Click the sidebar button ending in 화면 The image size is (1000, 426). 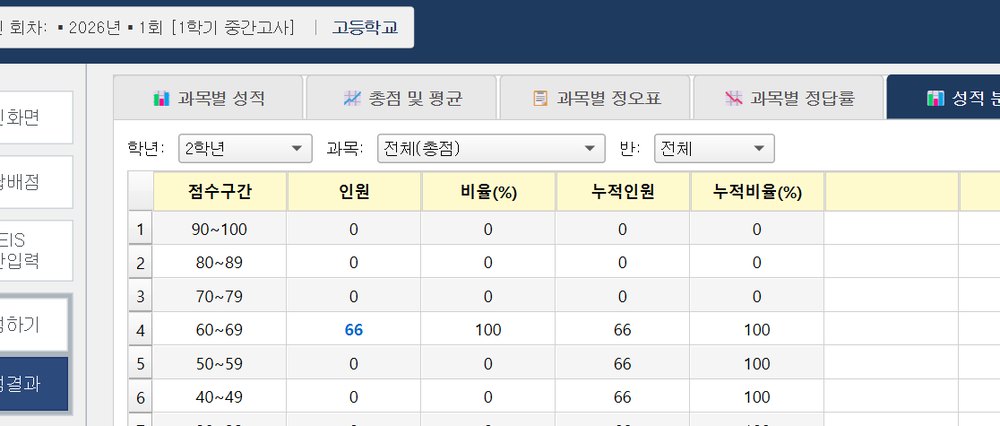(36, 117)
